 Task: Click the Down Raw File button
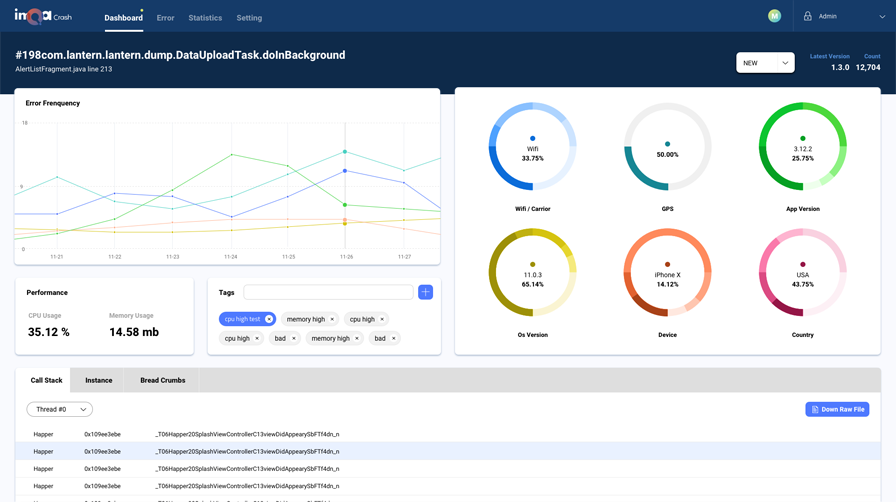(x=837, y=409)
